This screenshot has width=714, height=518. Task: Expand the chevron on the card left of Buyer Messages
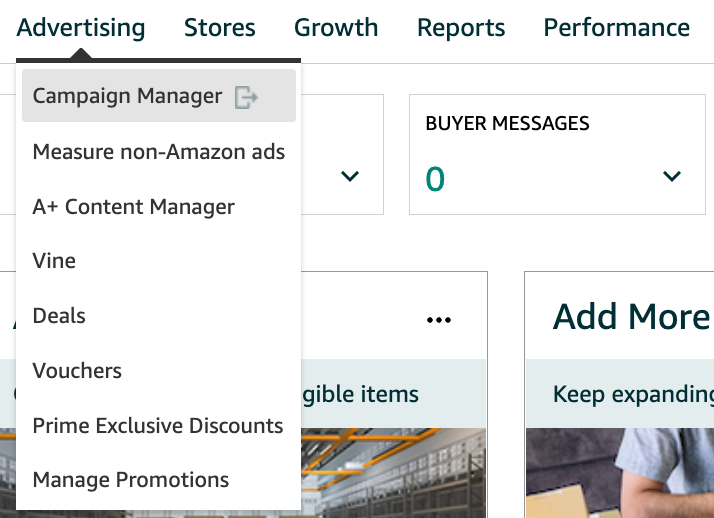click(x=350, y=176)
